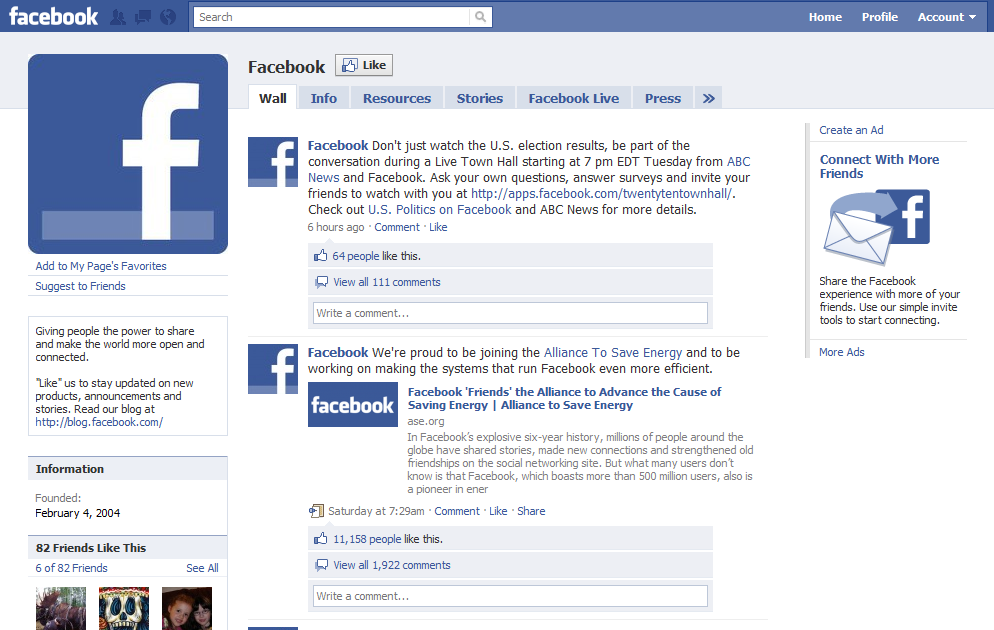Switch to the Resources tab
Screen dimensions: 994x630
coord(397,98)
